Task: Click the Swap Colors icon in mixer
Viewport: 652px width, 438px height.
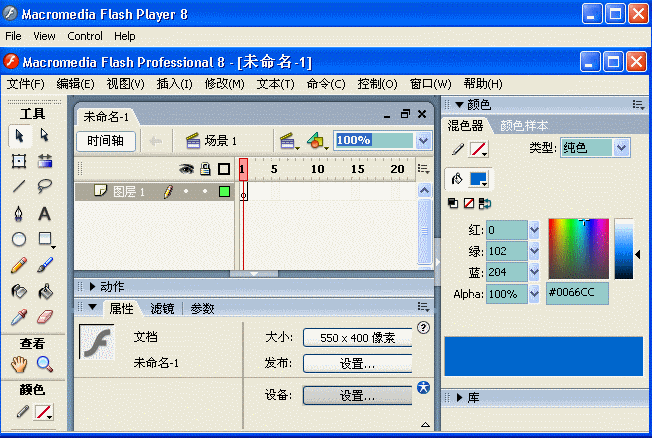Action: pyautogui.click(x=485, y=203)
